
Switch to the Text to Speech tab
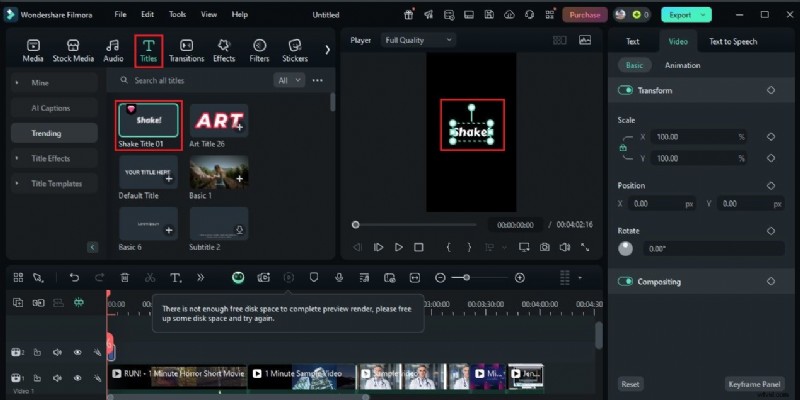733,42
